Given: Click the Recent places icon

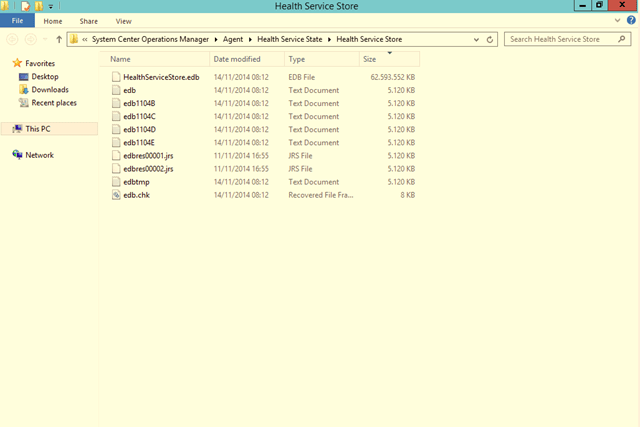Looking at the screenshot, I should pos(24,102).
